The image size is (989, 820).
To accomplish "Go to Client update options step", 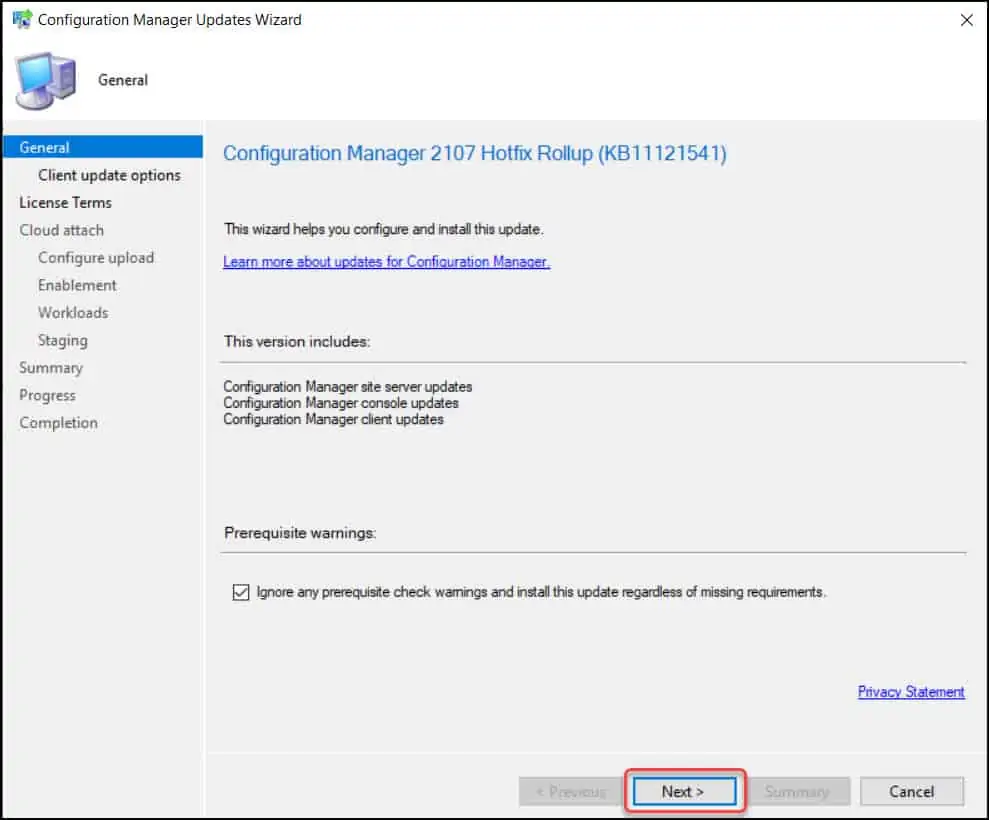I will pyautogui.click(x=109, y=175).
